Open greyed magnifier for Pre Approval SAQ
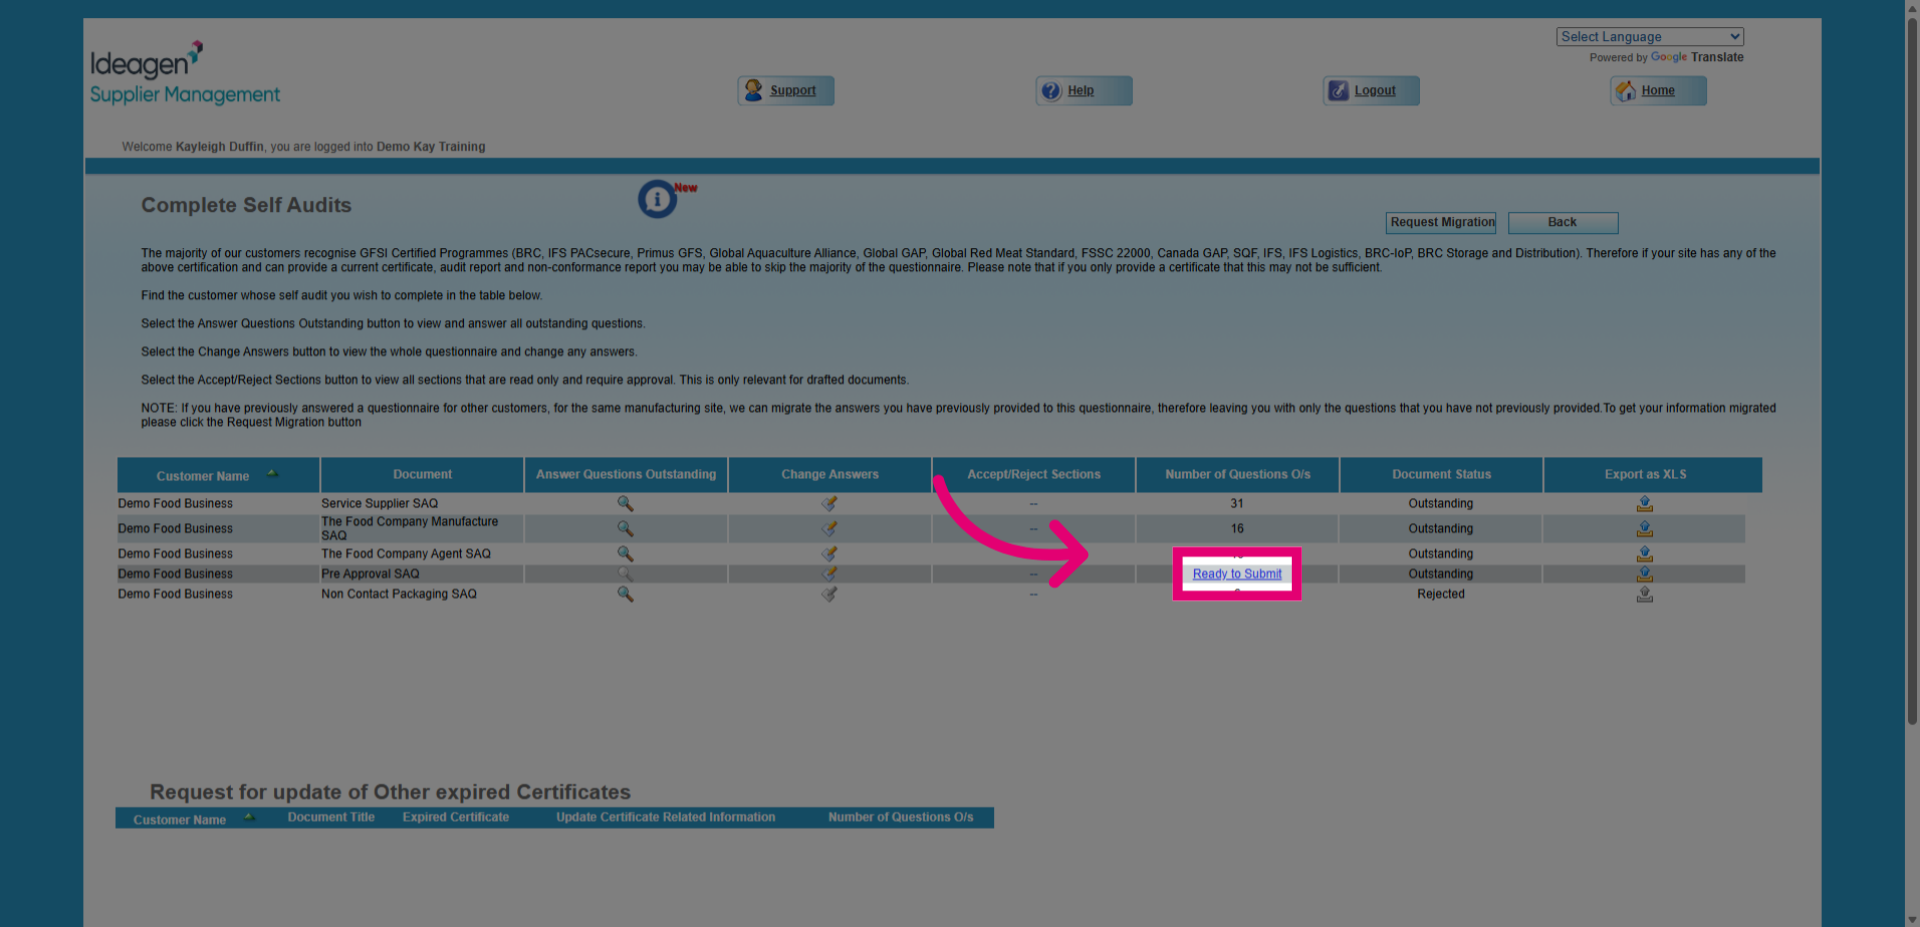Screen dimensions: 1920x927 tap(625, 574)
